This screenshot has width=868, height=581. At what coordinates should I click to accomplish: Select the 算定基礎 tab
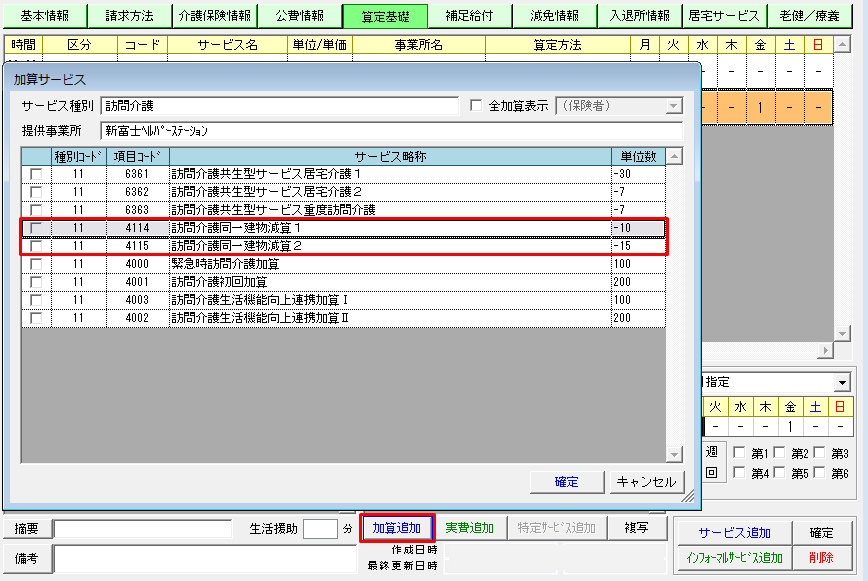pyautogui.click(x=385, y=16)
